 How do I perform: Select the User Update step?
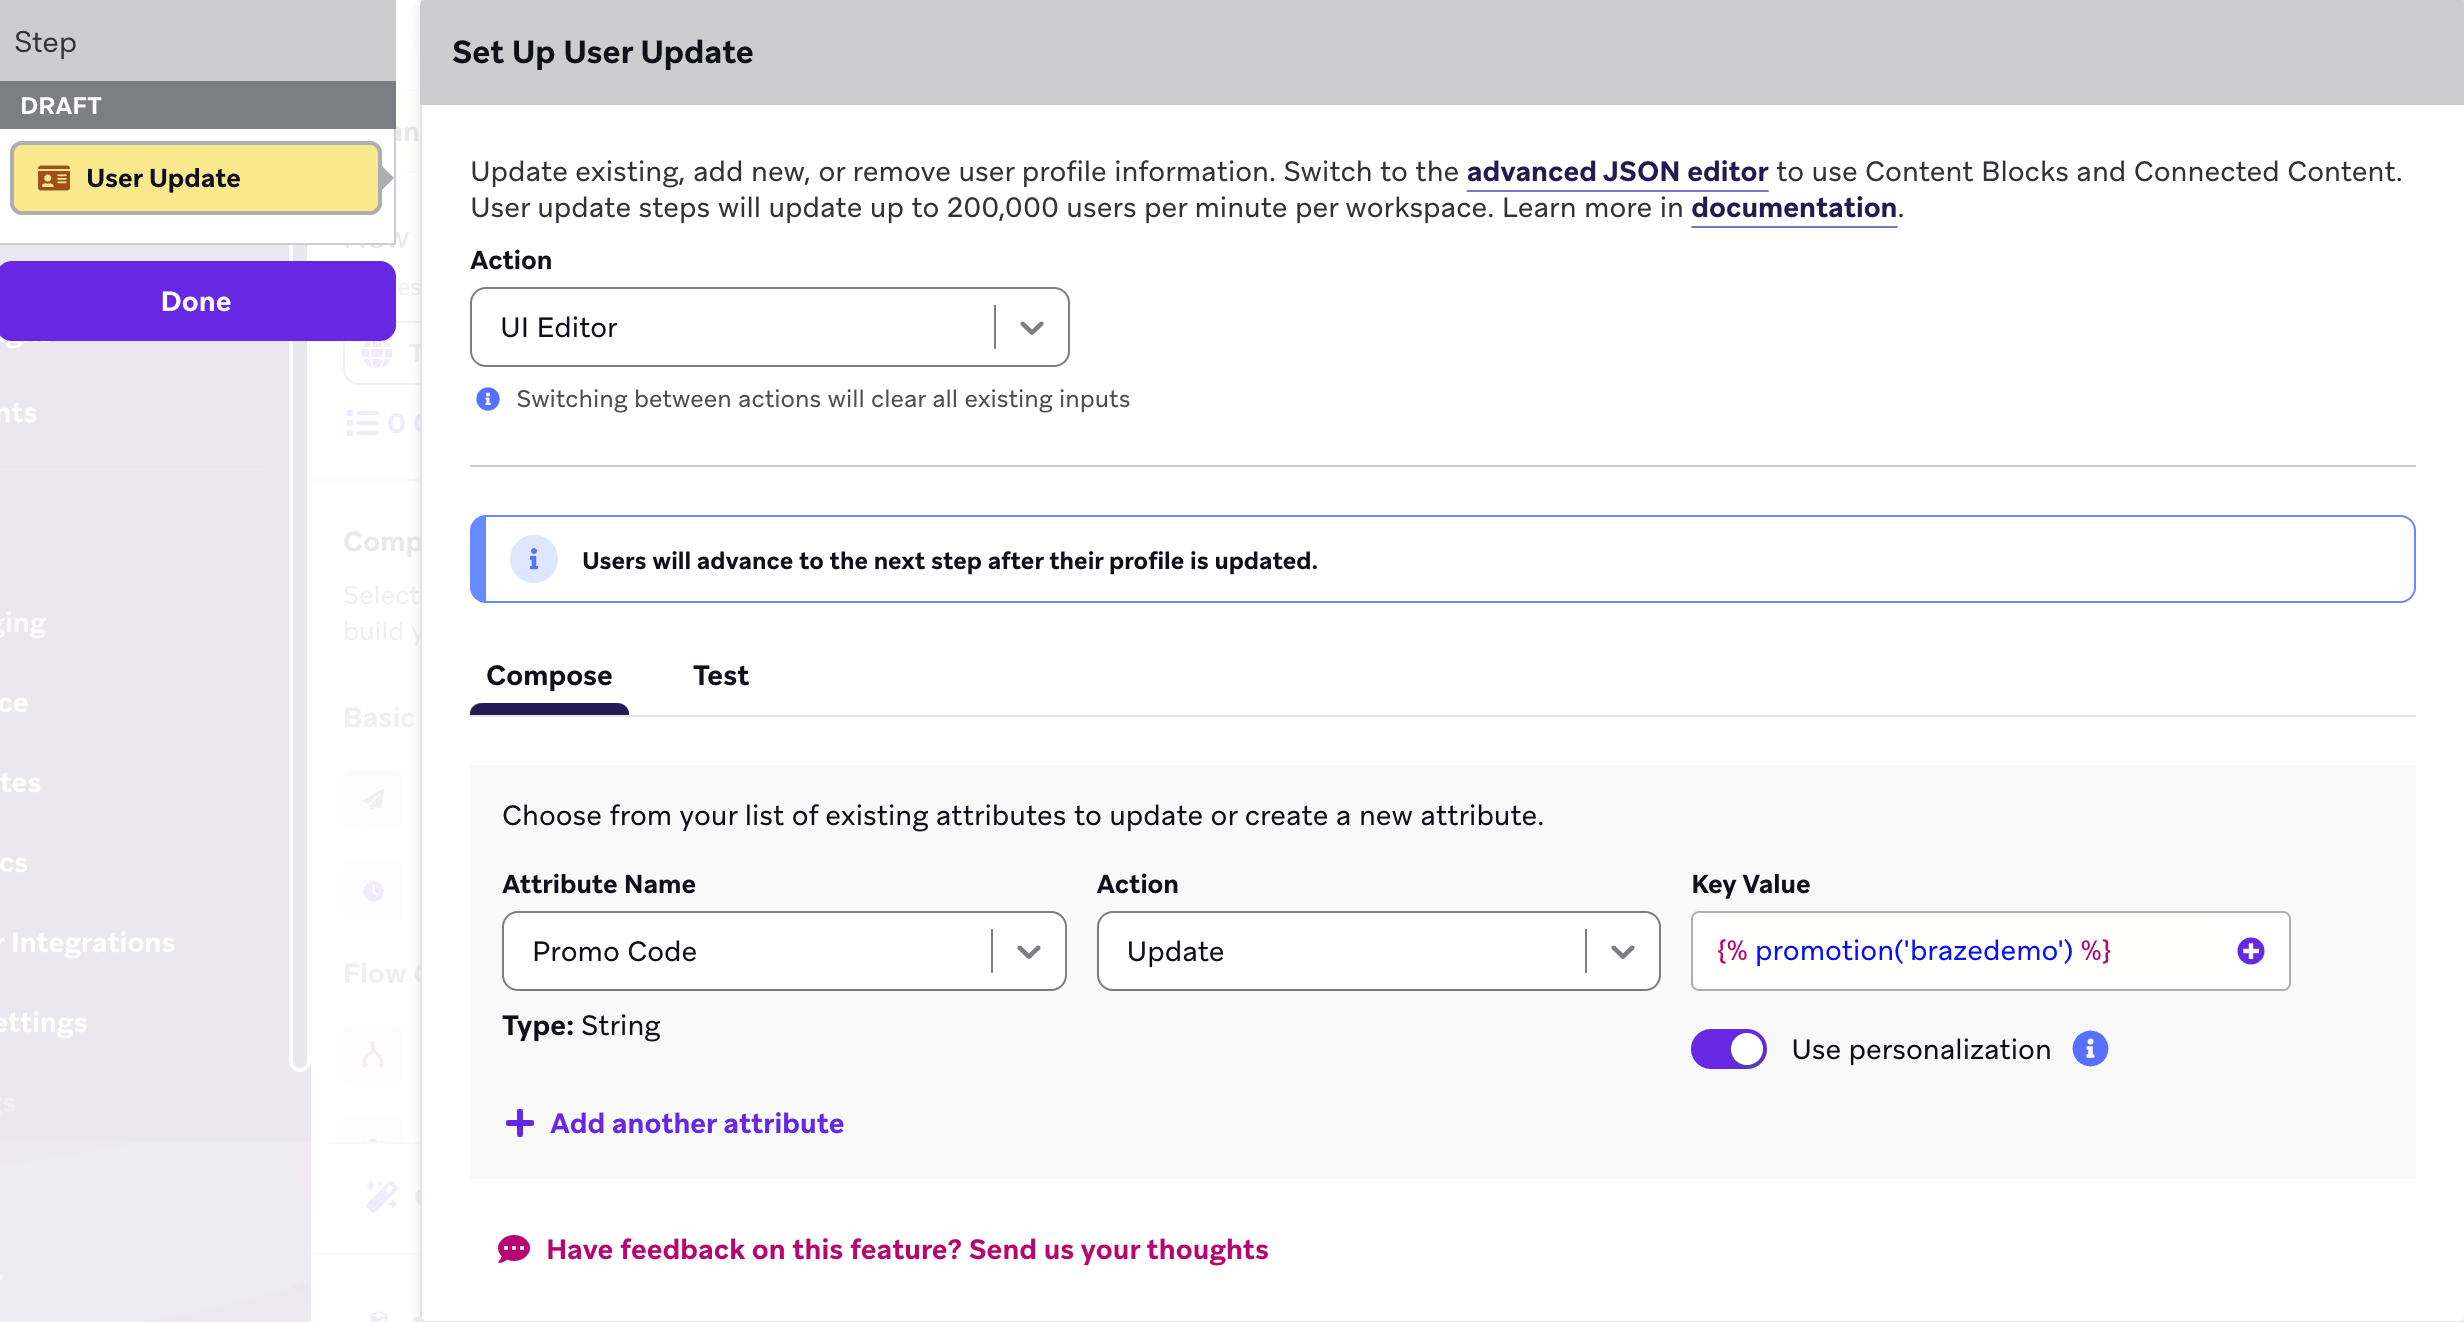tap(196, 178)
